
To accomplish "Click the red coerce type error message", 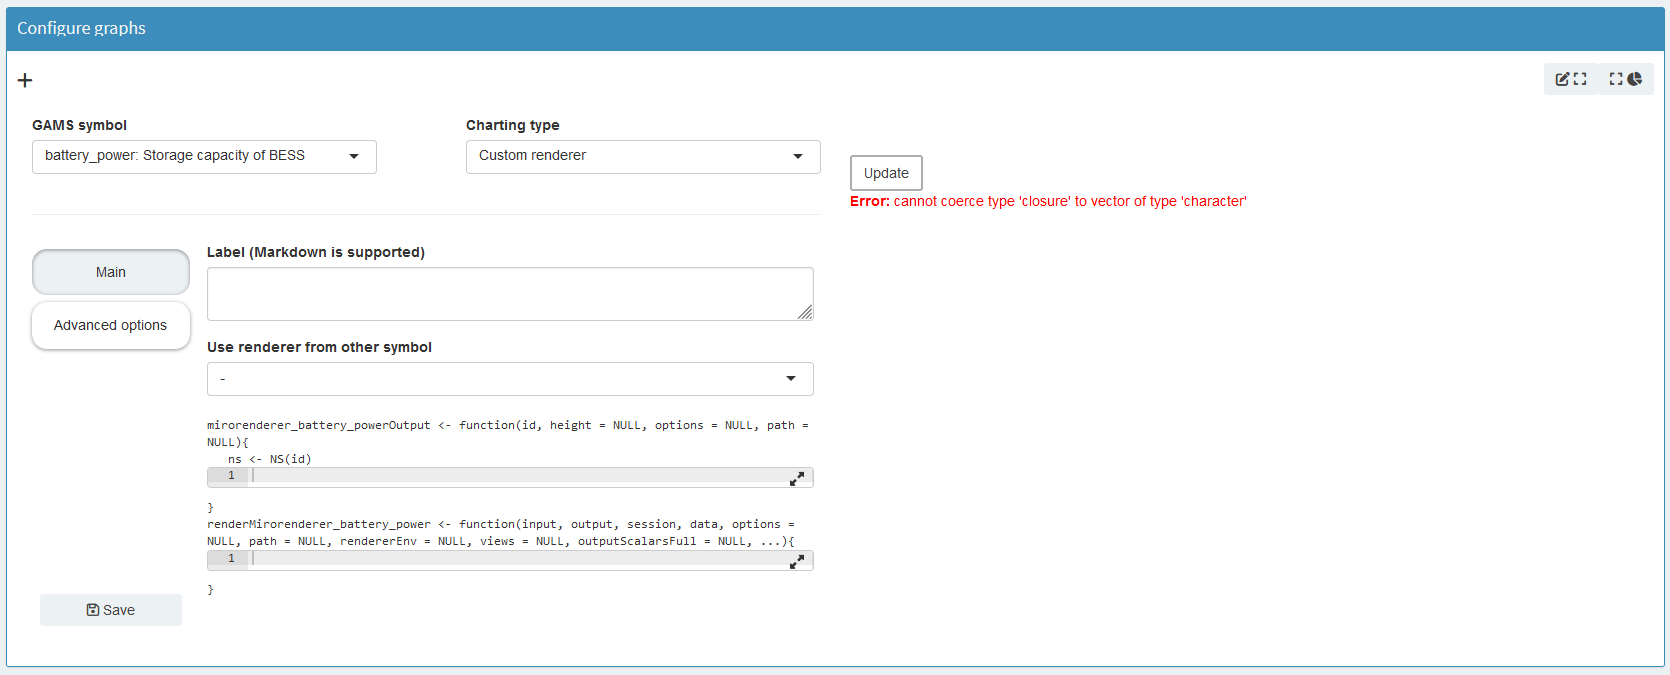I will click(1048, 201).
